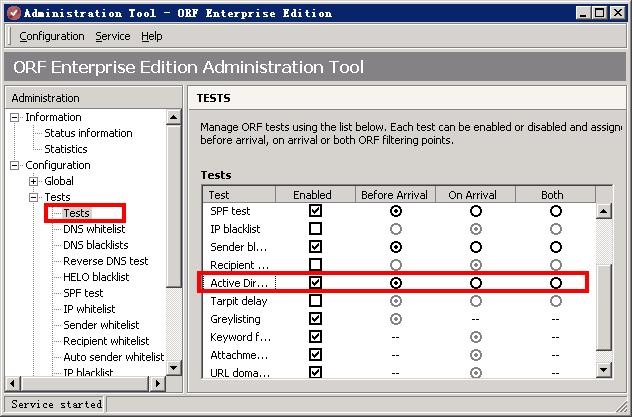Collapse the Tests parent tree node
Screen dimensions: 632x417
pyautogui.click(x=34, y=198)
